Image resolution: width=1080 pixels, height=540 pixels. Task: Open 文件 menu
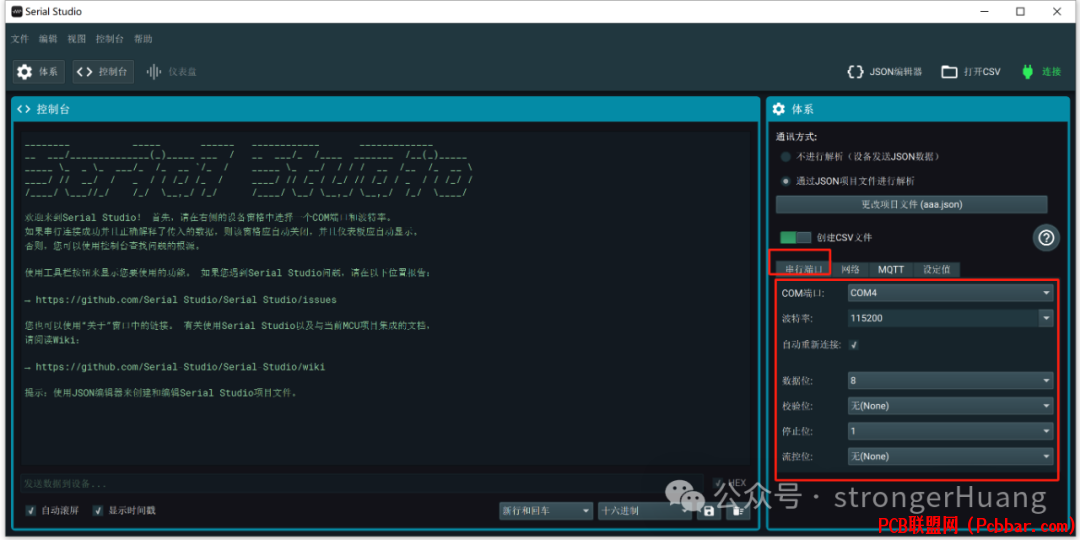pyautogui.click(x=20, y=39)
